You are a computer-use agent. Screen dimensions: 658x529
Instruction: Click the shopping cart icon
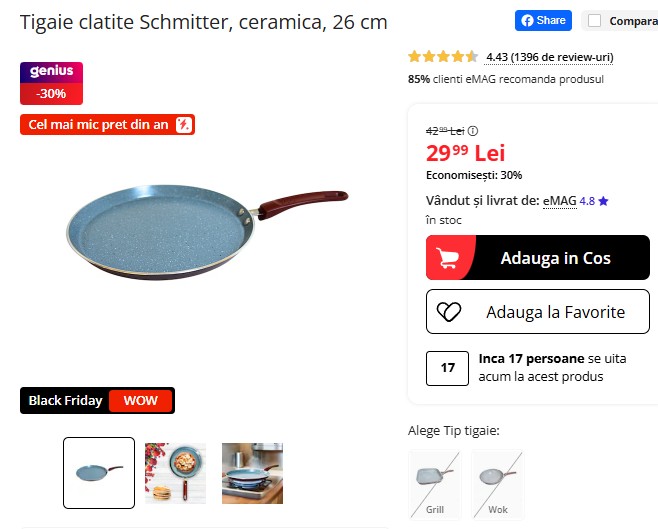[x=446, y=258]
